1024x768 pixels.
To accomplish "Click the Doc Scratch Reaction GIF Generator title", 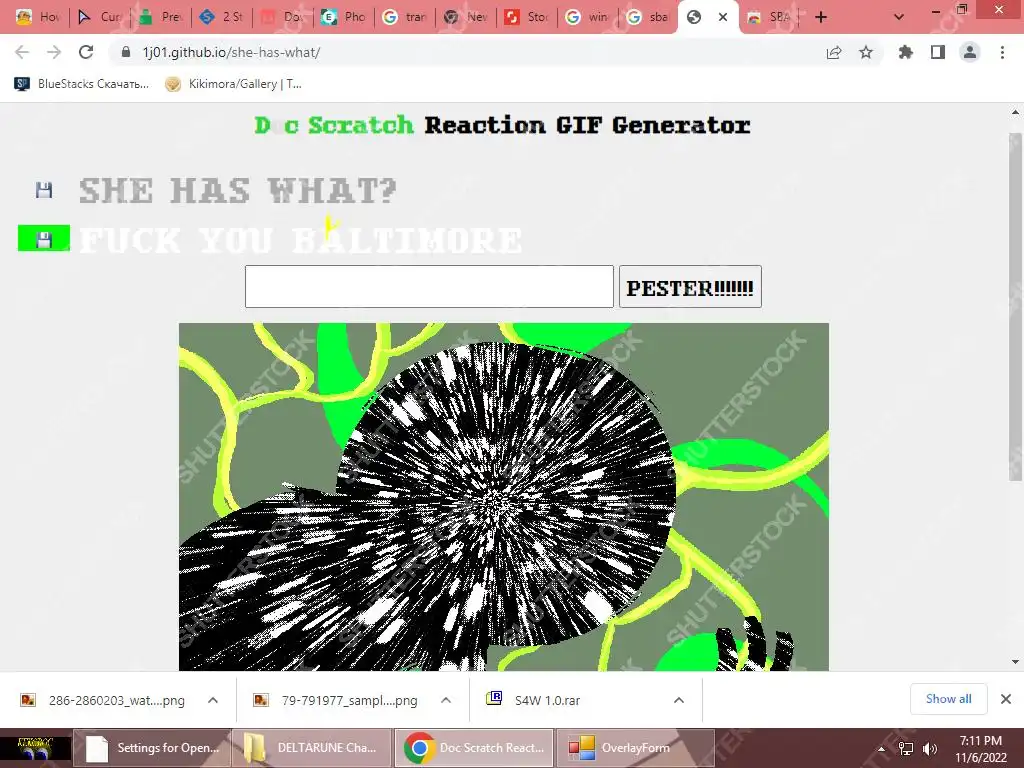I will [x=502, y=125].
